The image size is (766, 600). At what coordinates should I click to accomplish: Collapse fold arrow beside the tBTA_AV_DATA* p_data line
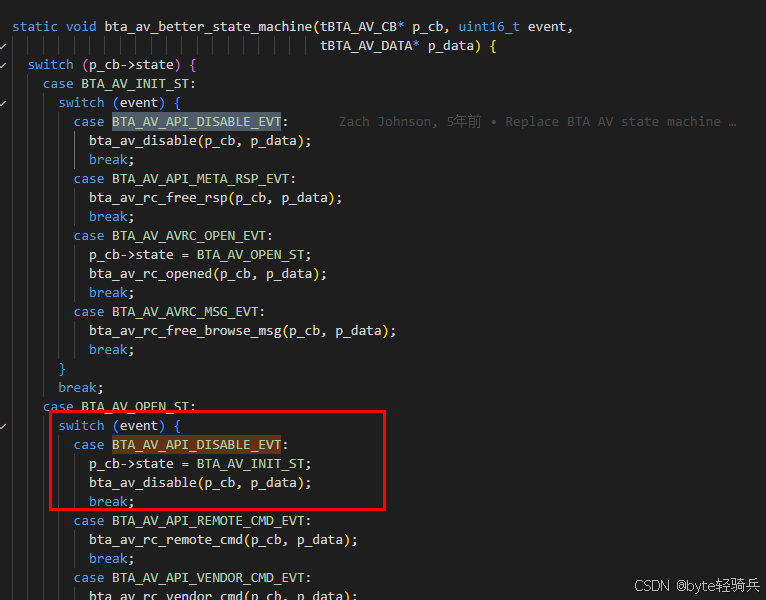tap(3, 46)
